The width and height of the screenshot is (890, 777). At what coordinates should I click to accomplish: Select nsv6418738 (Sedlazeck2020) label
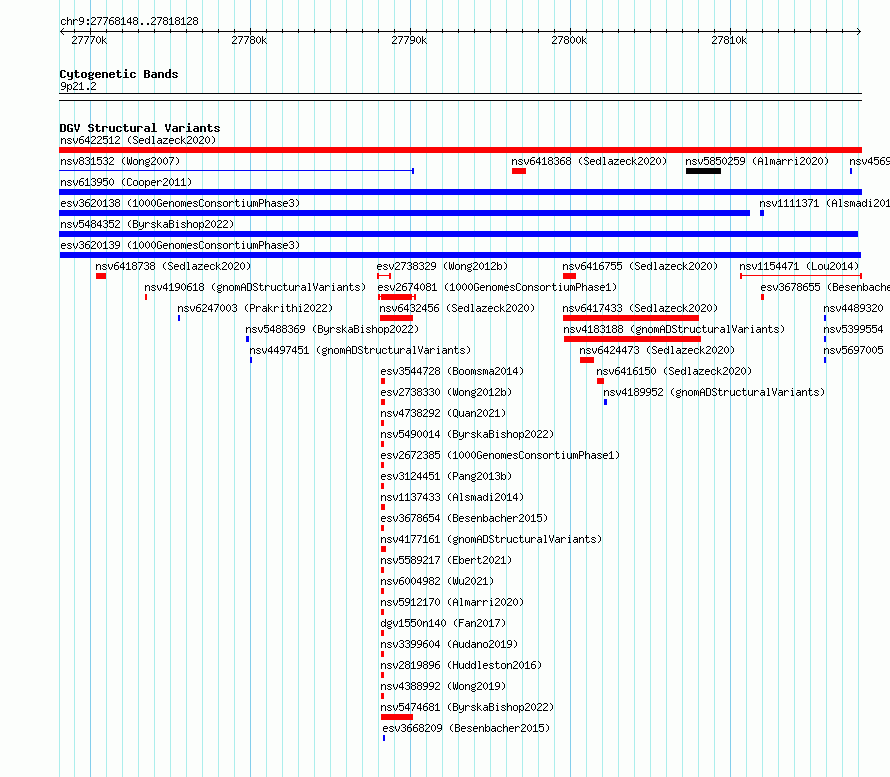[173, 266]
